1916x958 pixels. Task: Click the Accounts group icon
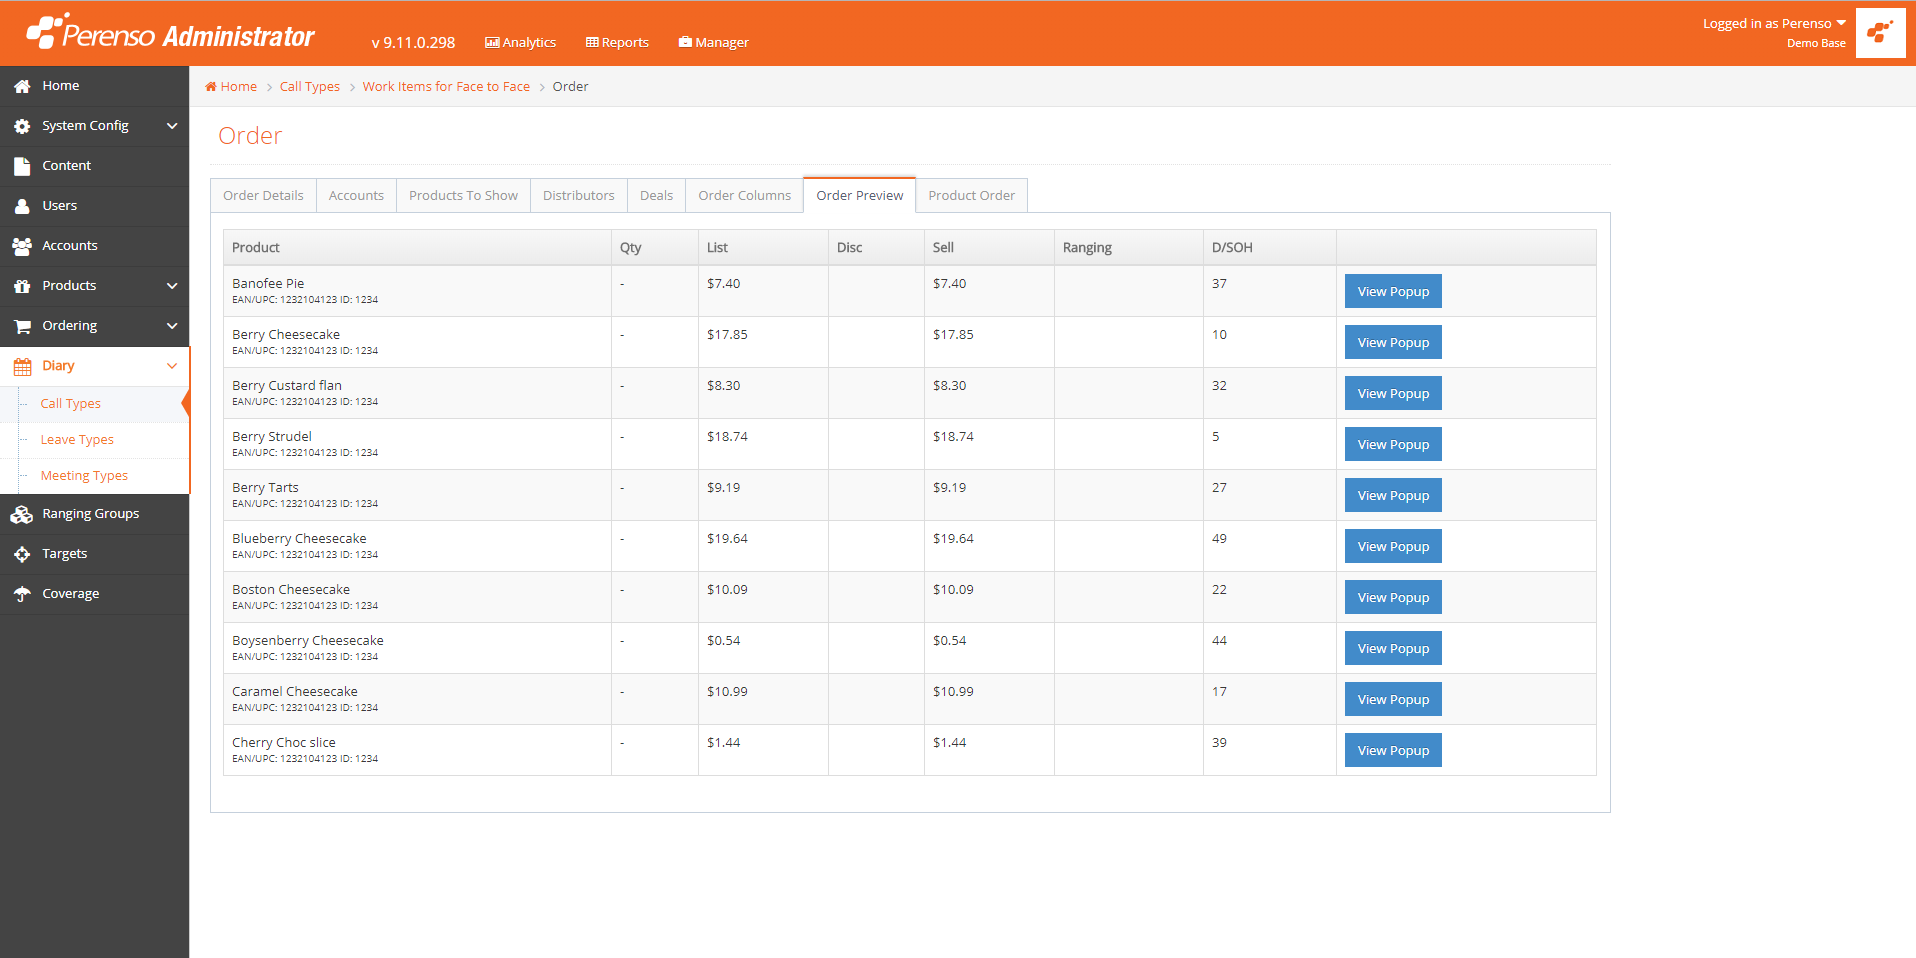(x=22, y=246)
